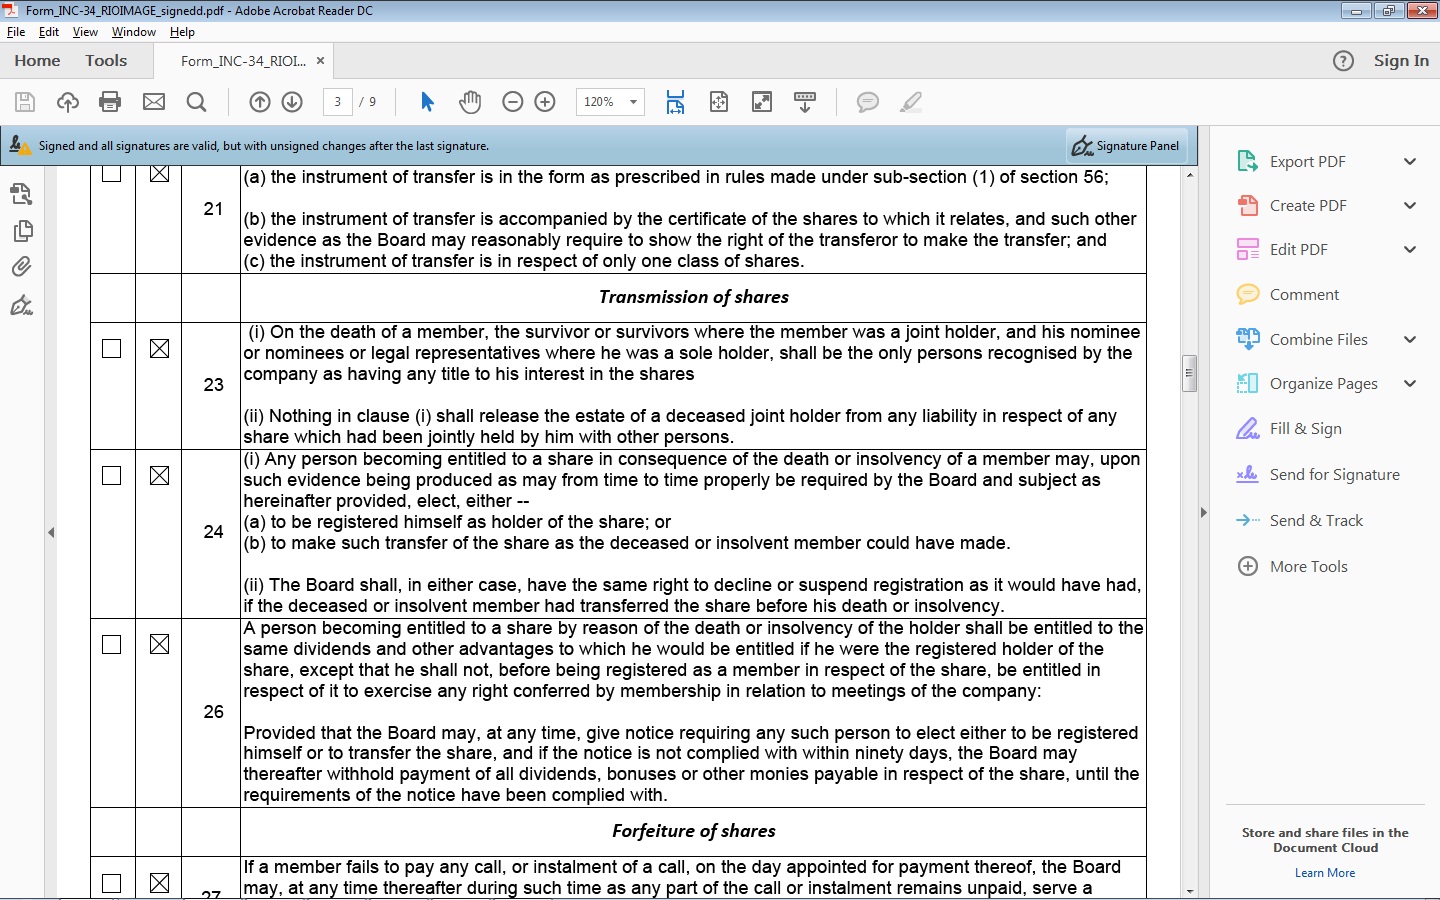Expand the Export PDF options chevron

pyautogui.click(x=1411, y=161)
